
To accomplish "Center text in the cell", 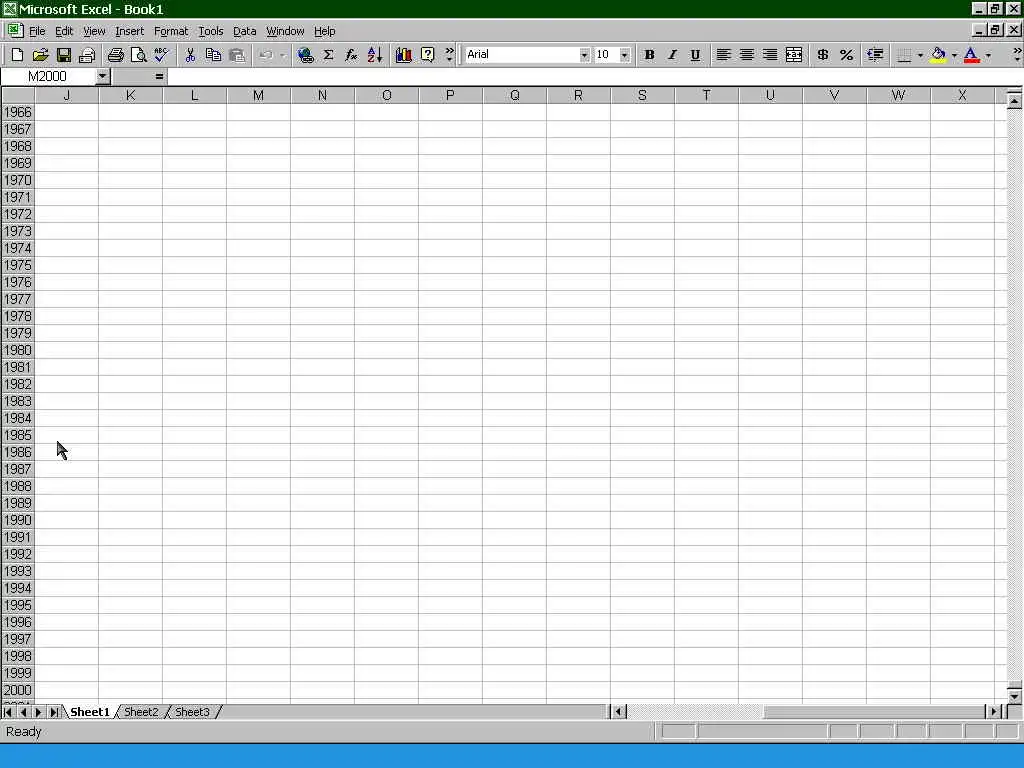I will [746, 55].
